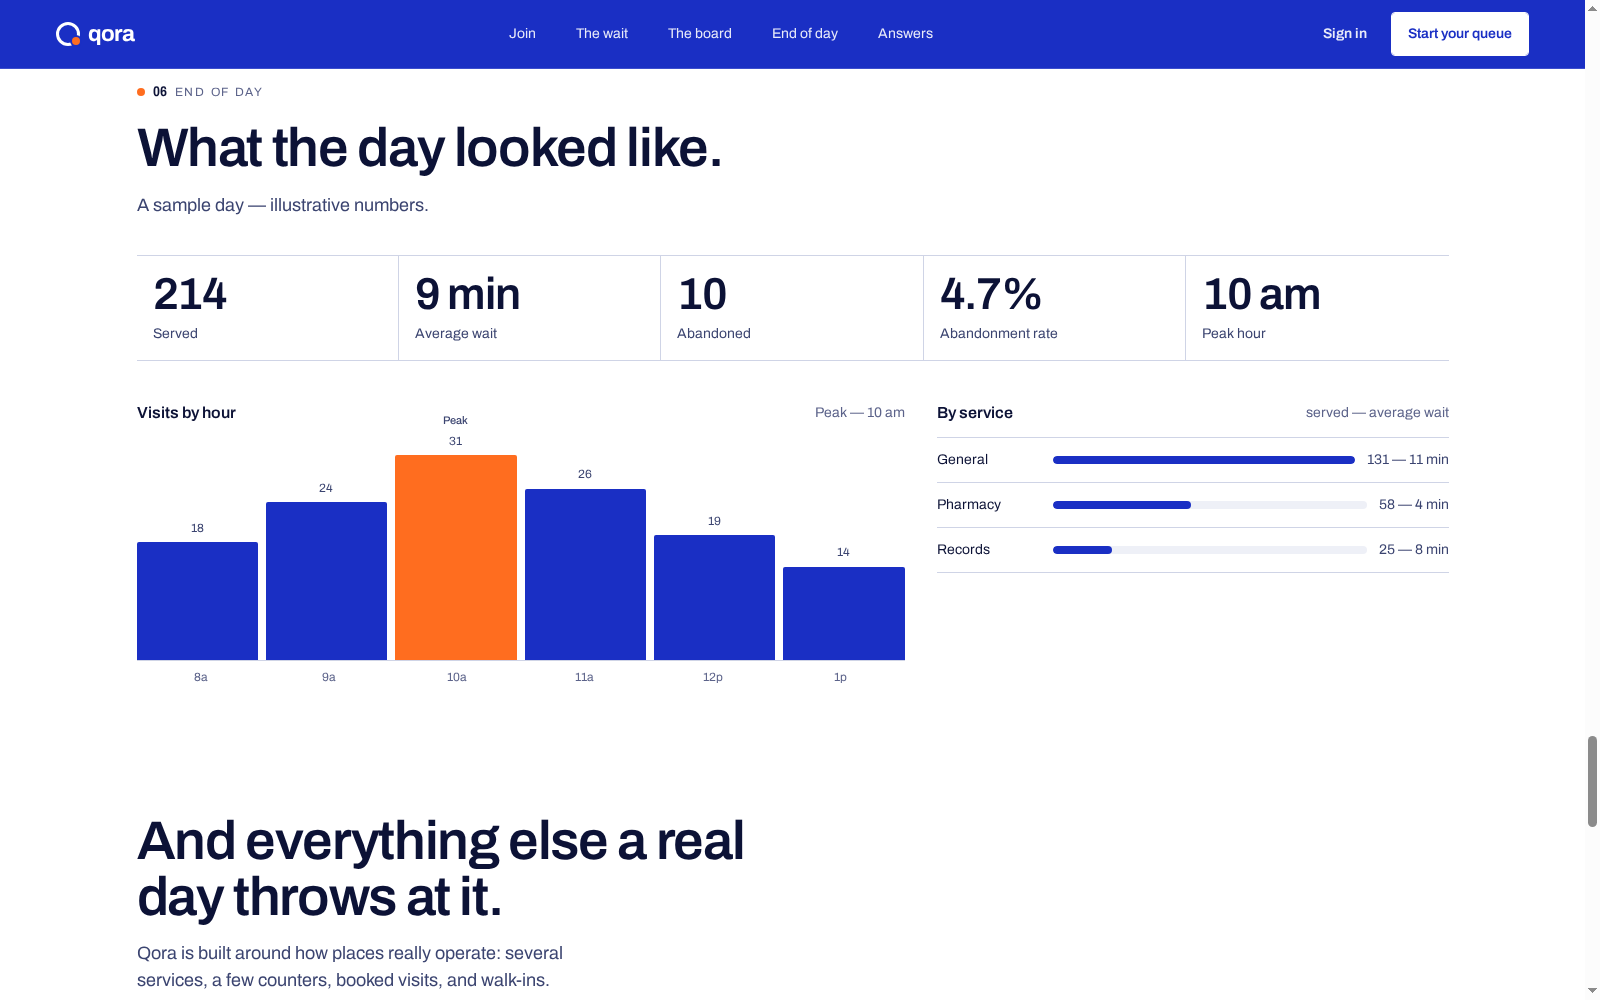The height and width of the screenshot is (1000, 1600).
Task: Select the orange 10a peak bar
Action: point(456,557)
